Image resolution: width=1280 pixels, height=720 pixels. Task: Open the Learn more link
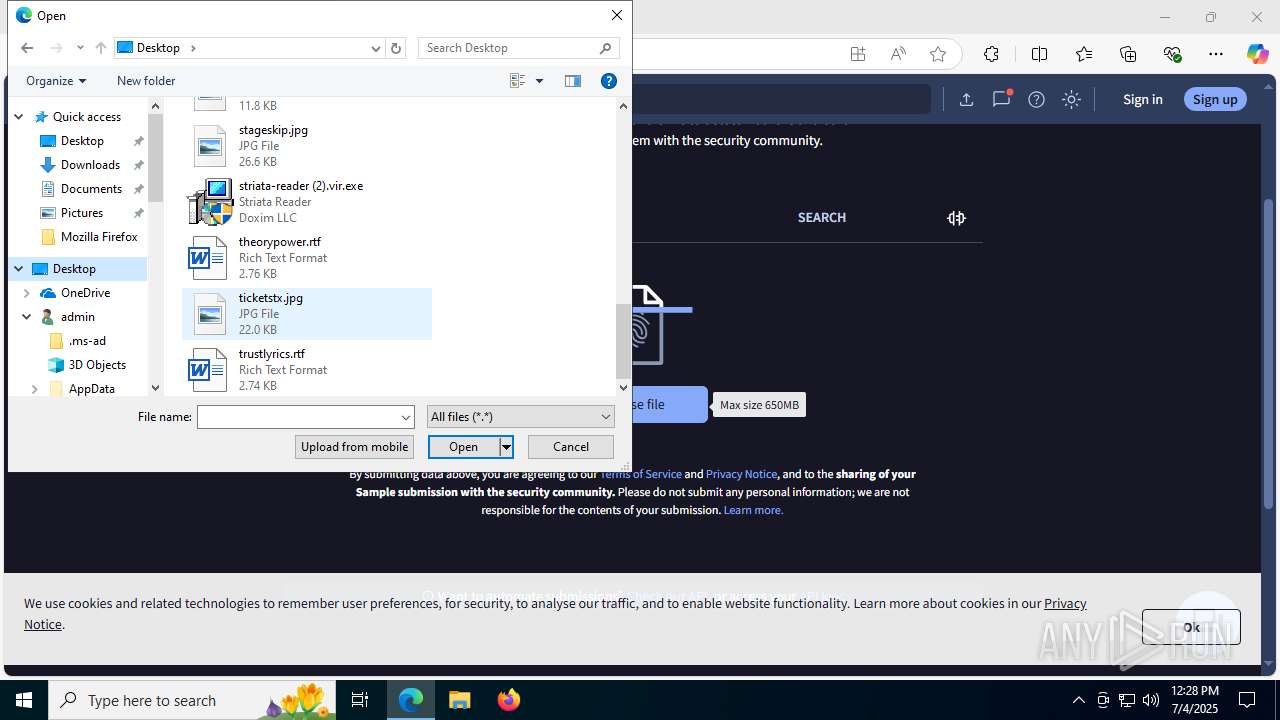(753, 510)
